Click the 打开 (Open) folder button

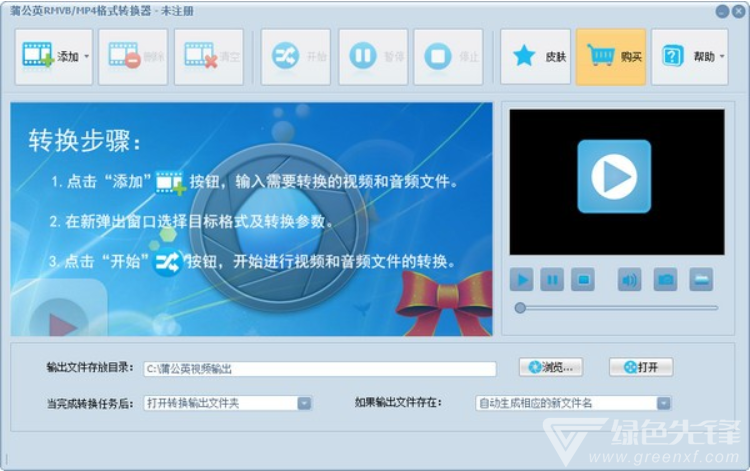pyautogui.click(x=640, y=367)
